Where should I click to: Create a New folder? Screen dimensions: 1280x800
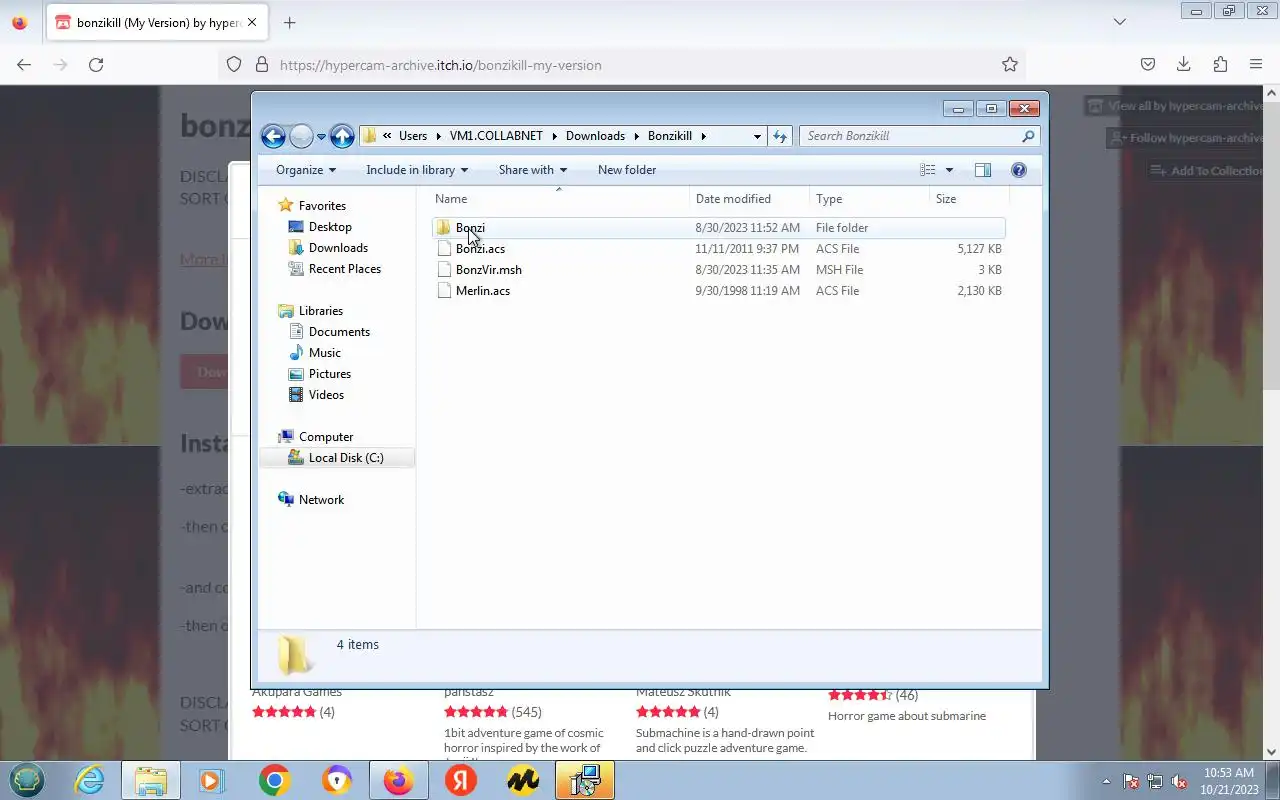coord(627,170)
